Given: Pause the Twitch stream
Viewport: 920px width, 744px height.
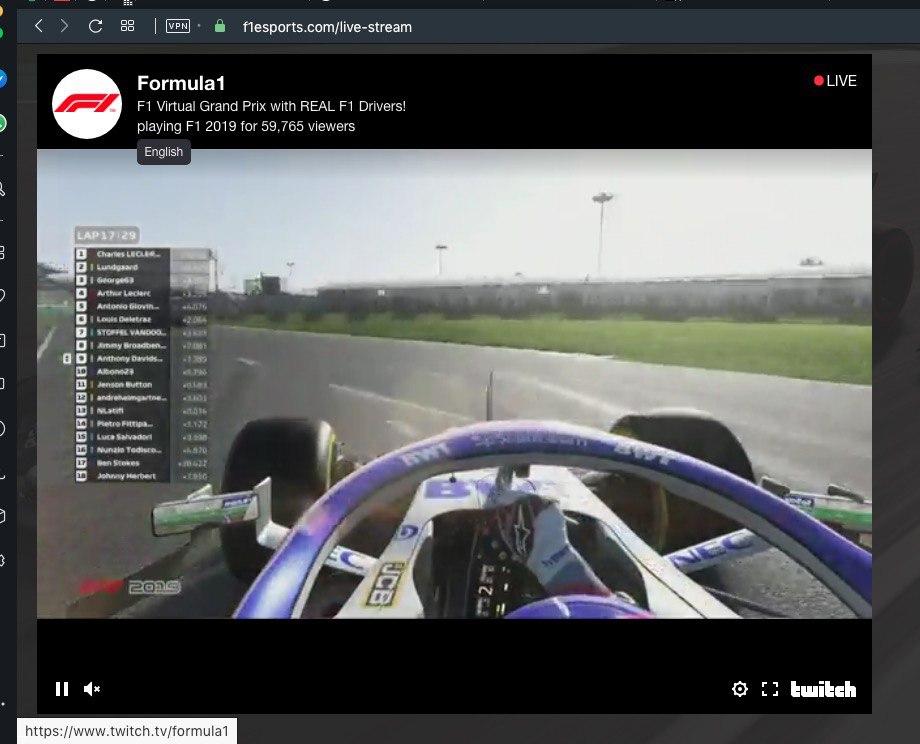Looking at the screenshot, I should point(62,689).
